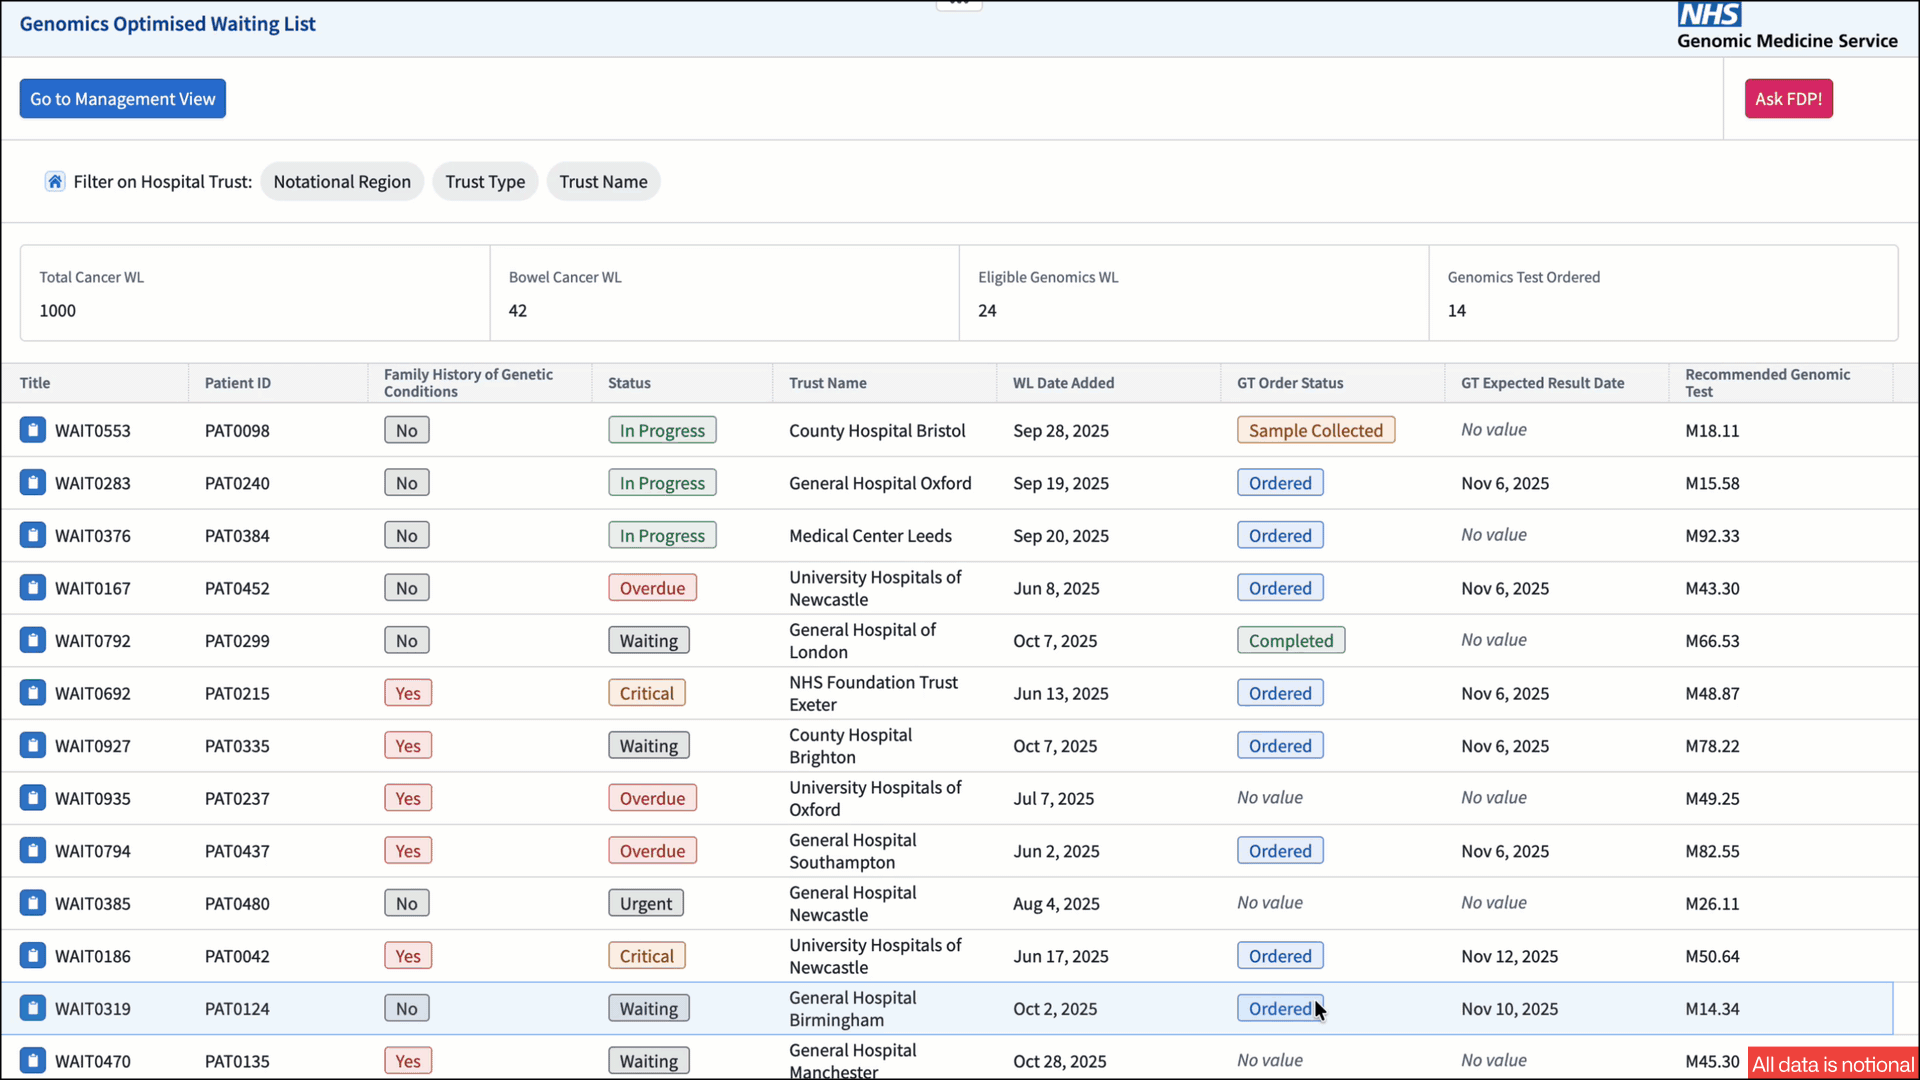Open the record icon for WAIT0167
Image resolution: width=1920 pixels, height=1080 pixels.
point(33,588)
